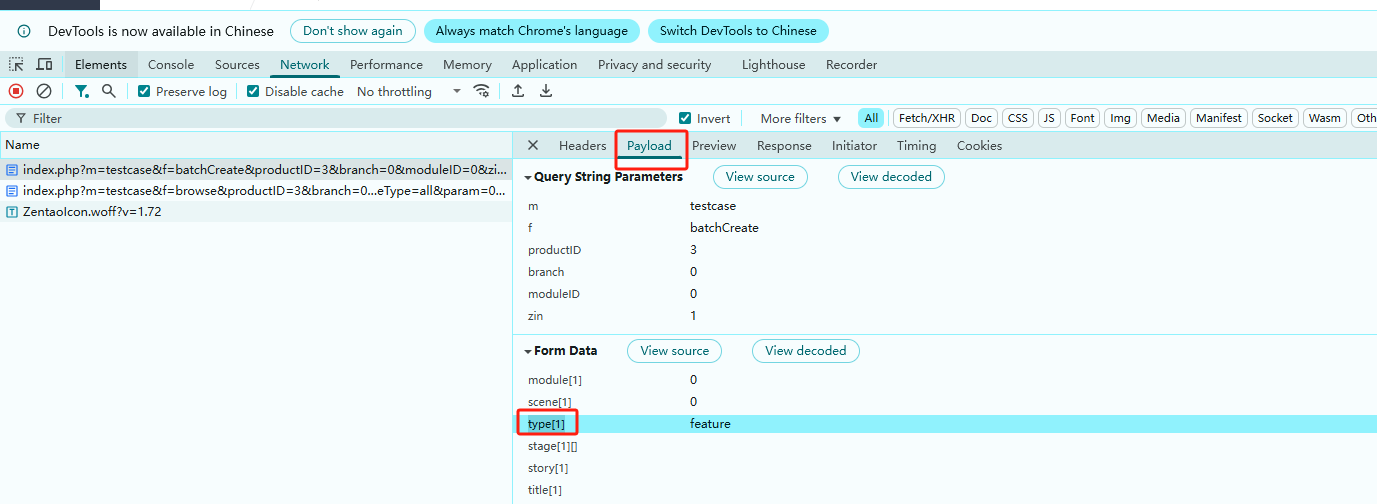Open the Performance panel tab

[x=386, y=65]
